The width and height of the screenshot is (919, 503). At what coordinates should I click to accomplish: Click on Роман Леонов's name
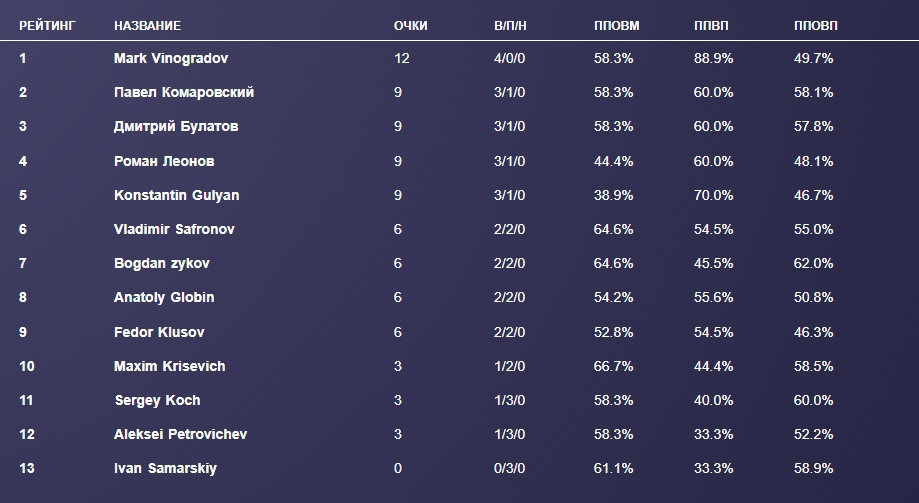coord(164,161)
